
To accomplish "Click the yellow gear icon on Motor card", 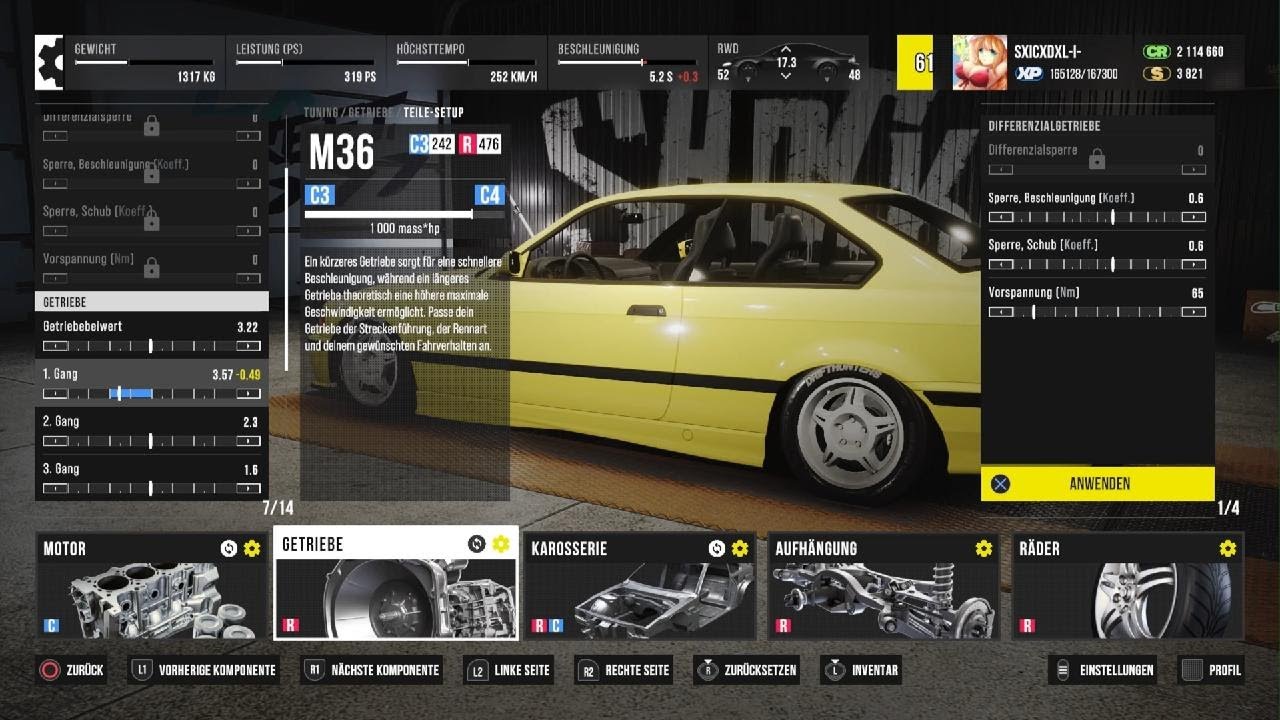I will point(252,548).
